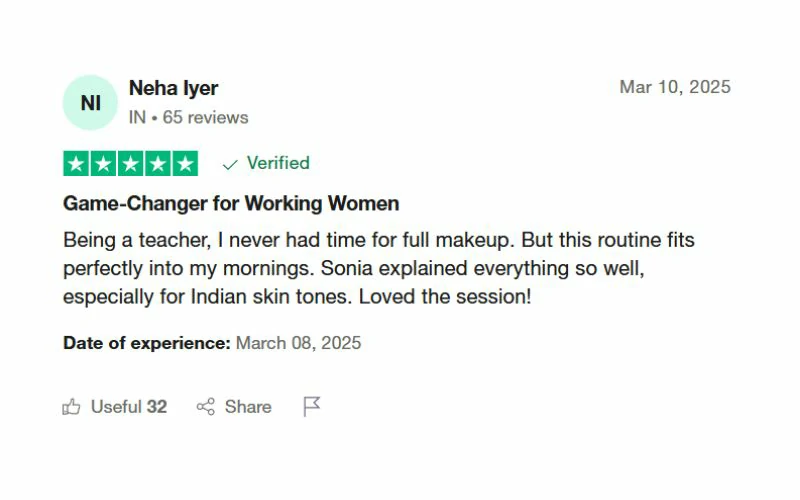Open the Game-Changer for Working Women title

pos(231,204)
